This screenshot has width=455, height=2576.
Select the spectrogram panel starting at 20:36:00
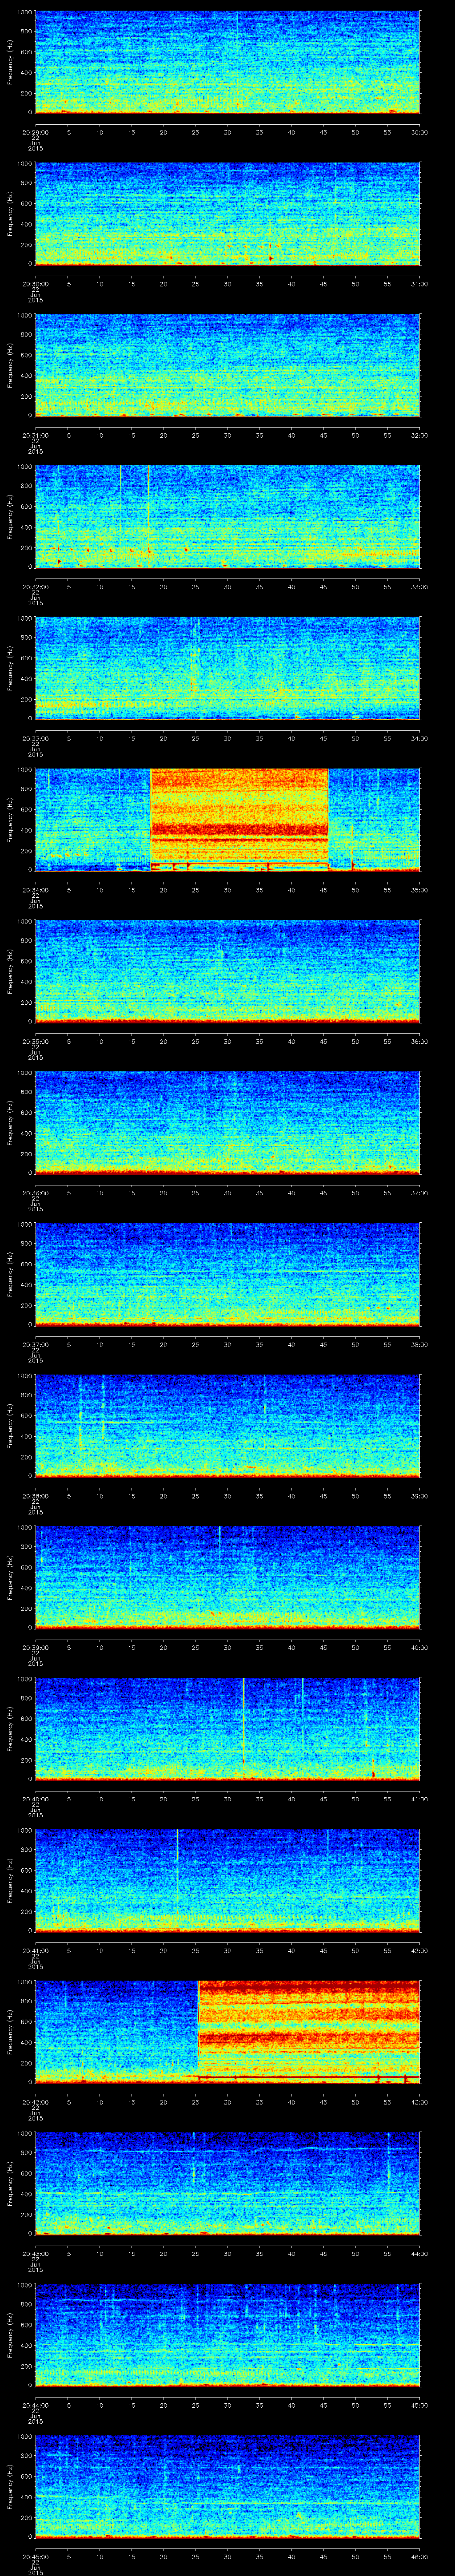click(228, 1123)
